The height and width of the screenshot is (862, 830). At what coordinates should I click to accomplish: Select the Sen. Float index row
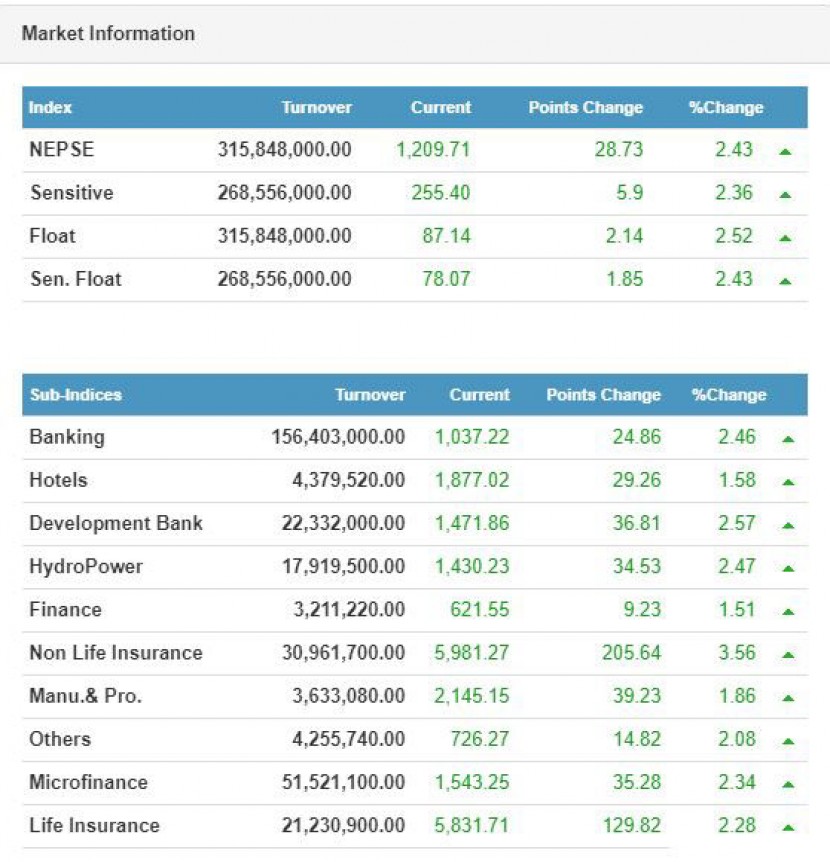tap(76, 279)
